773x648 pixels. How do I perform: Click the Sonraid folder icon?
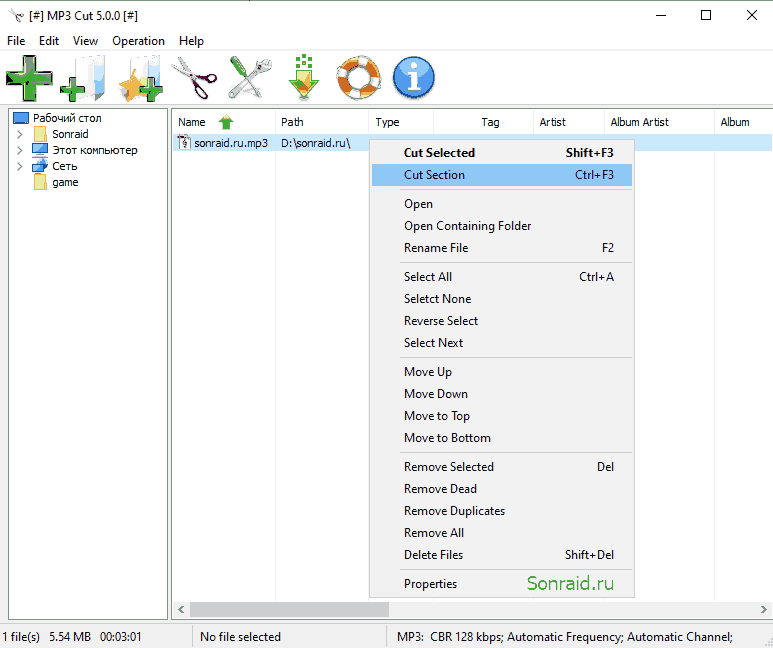click(40, 134)
